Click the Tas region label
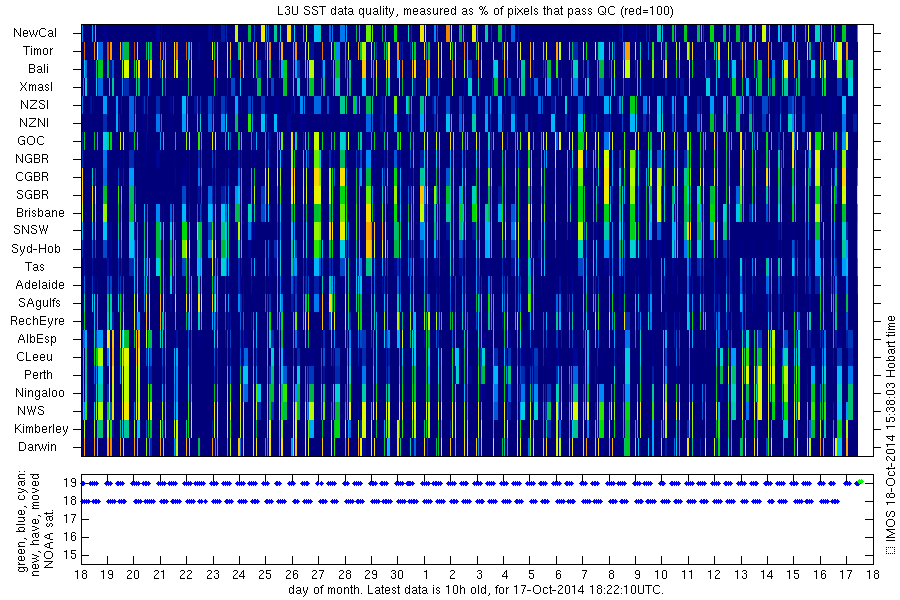Image resolution: width=900 pixels, height=600 pixels. (34, 266)
